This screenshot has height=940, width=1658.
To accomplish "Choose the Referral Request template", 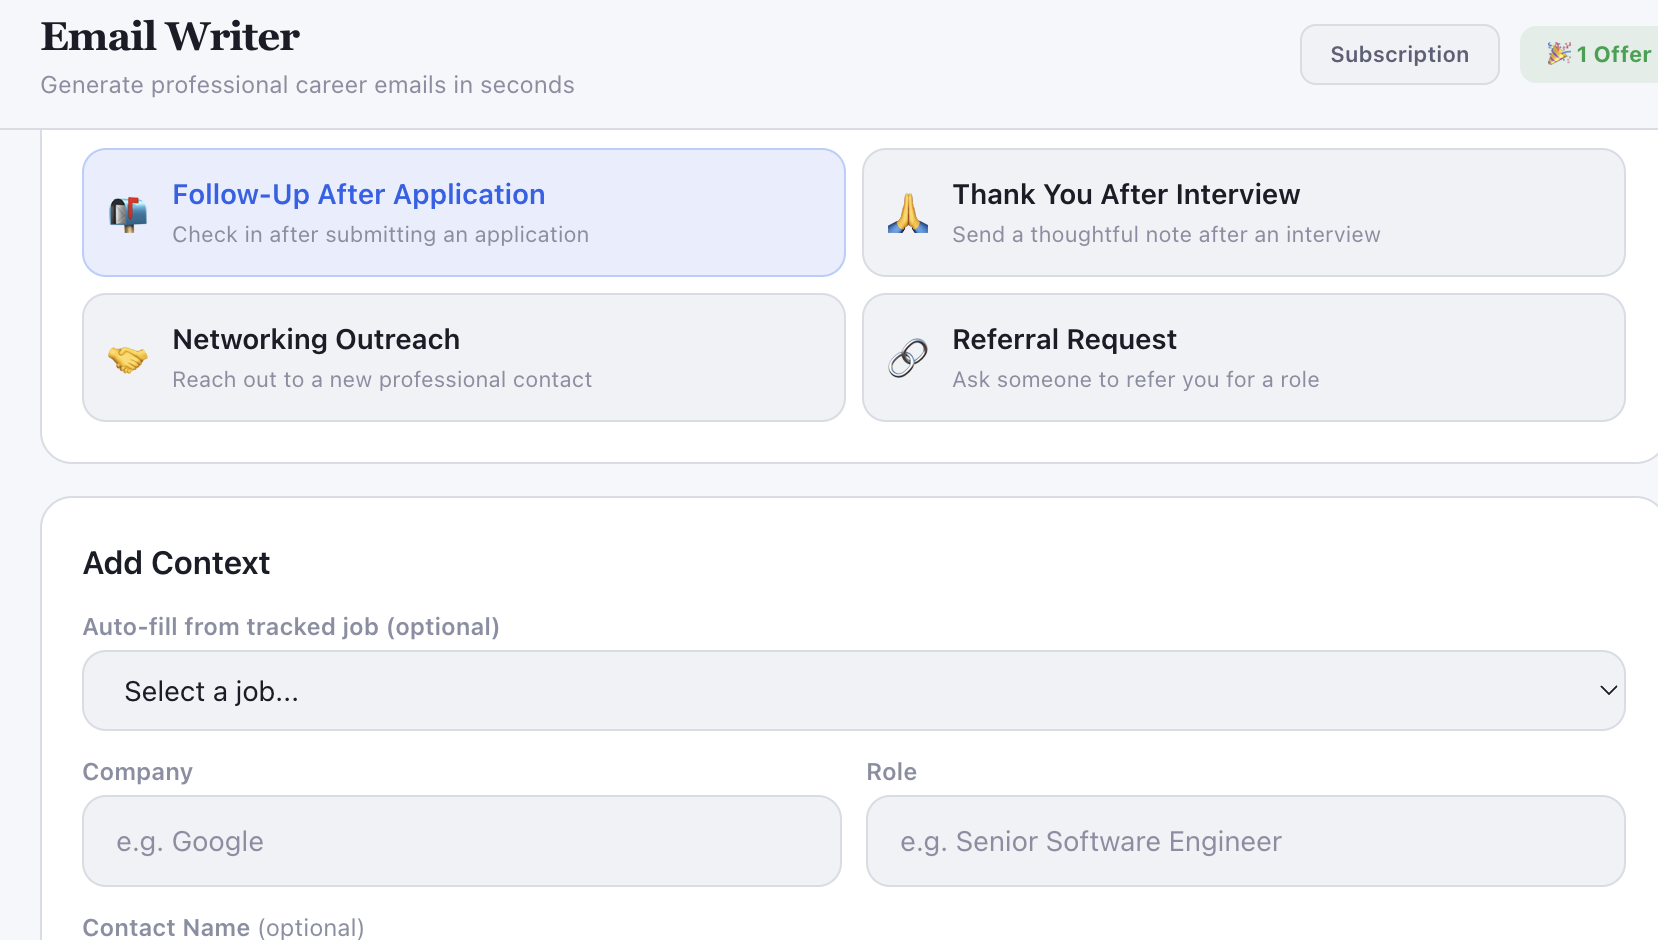I will 1243,357.
